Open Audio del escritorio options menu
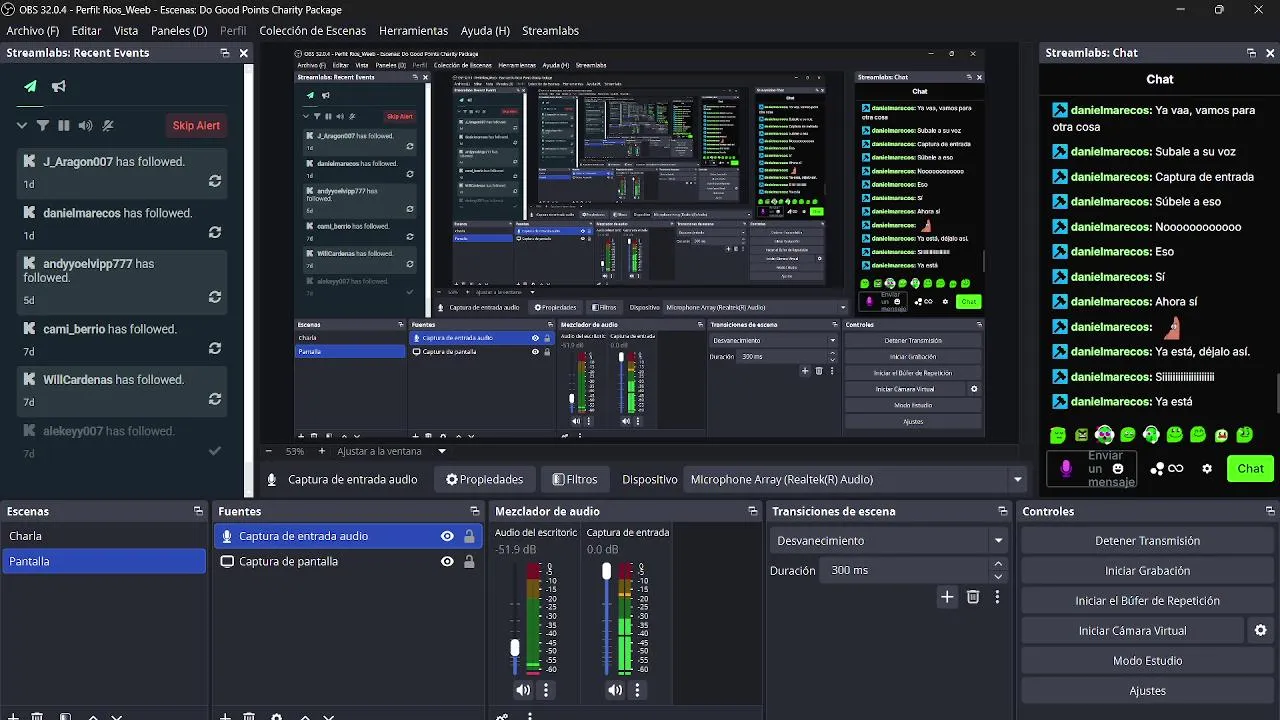Image resolution: width=1280 pixels, height=720 pixels. [546, 690]
